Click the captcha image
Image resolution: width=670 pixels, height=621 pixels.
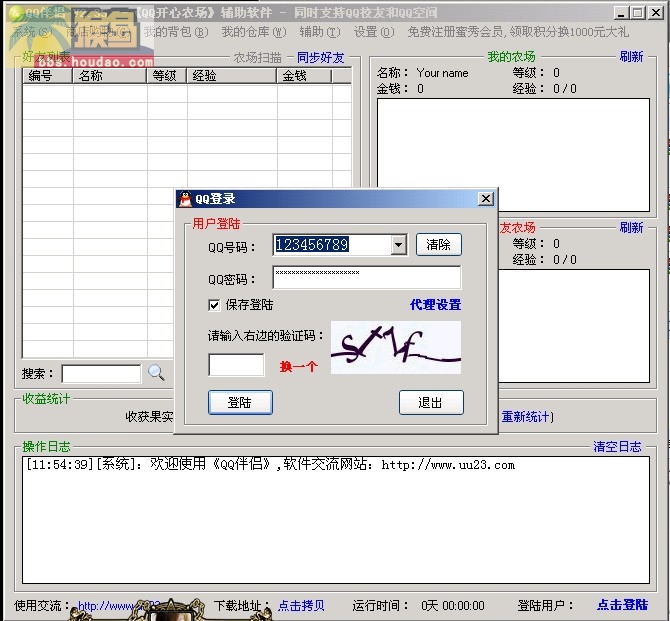tap(396, 347)
